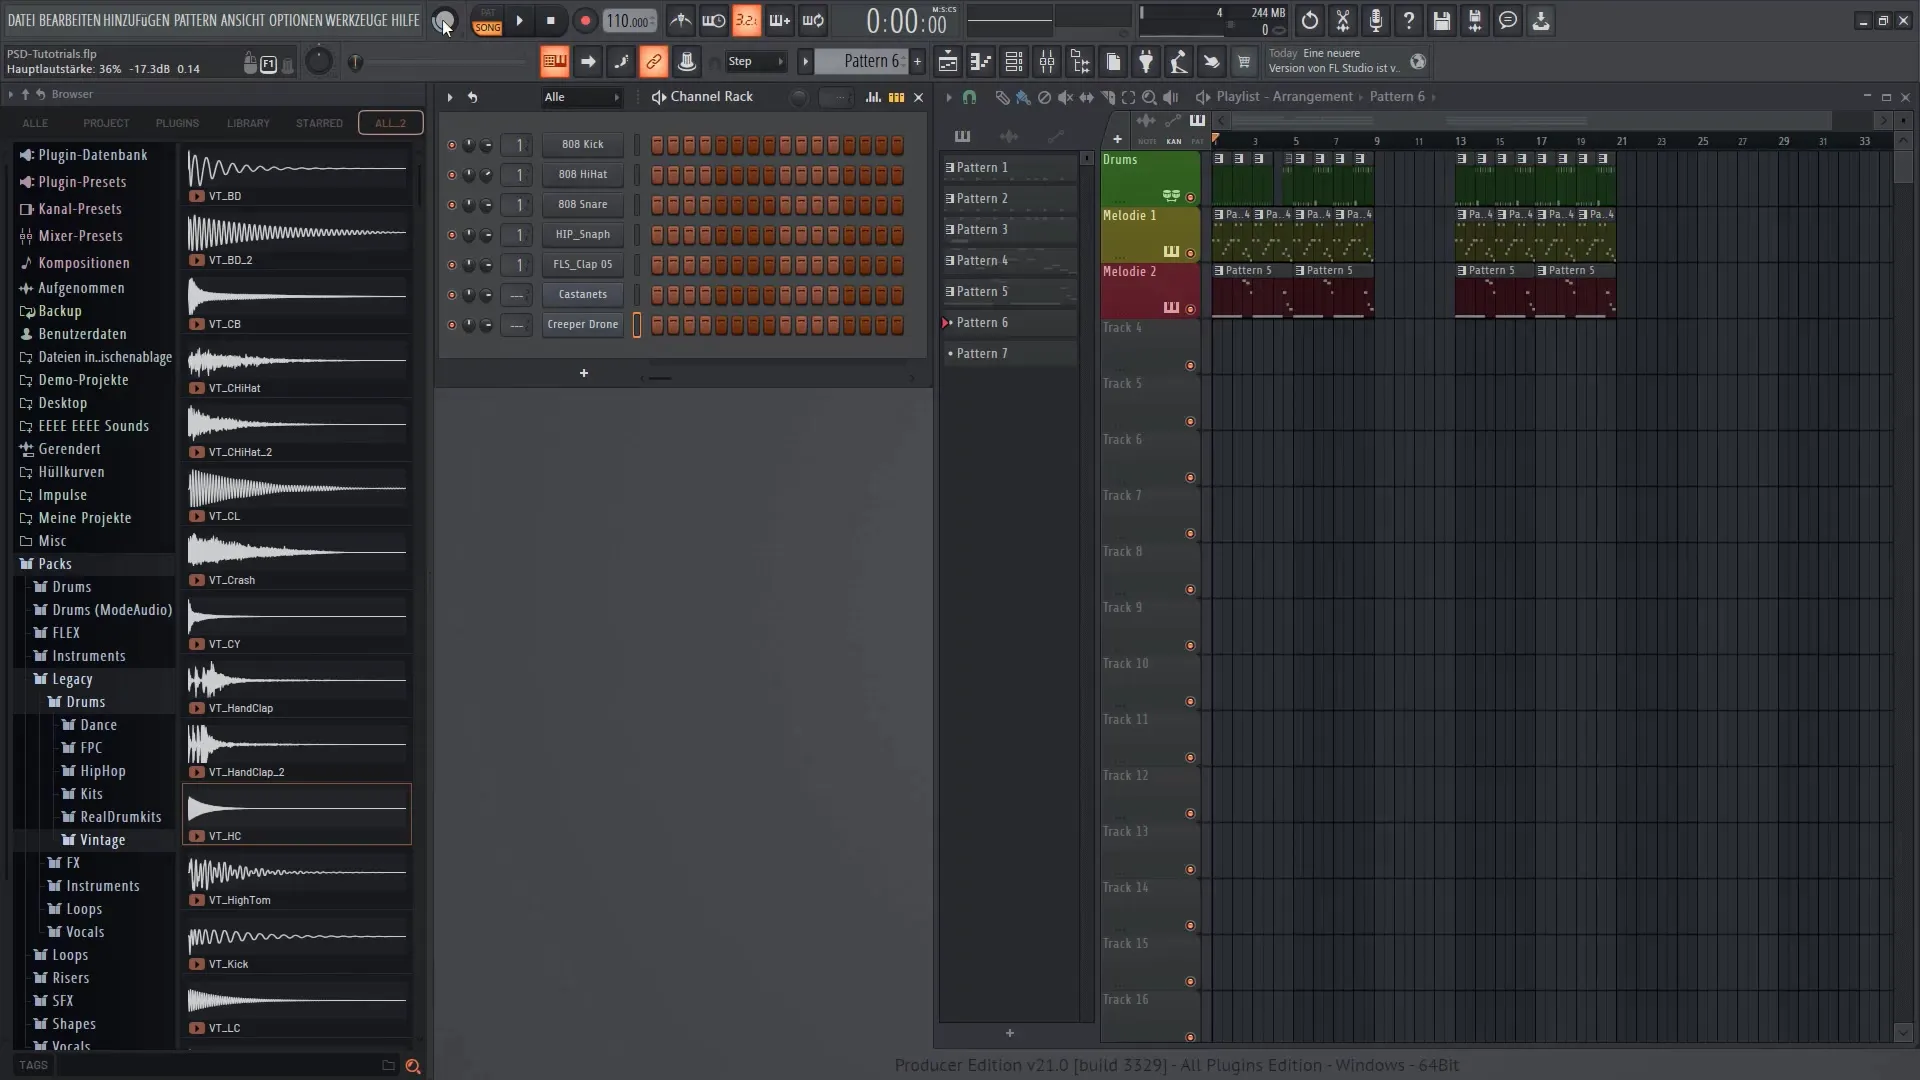Open the Piano roll view icon
Screen dimensions: 1920x1080
(980, 62)
